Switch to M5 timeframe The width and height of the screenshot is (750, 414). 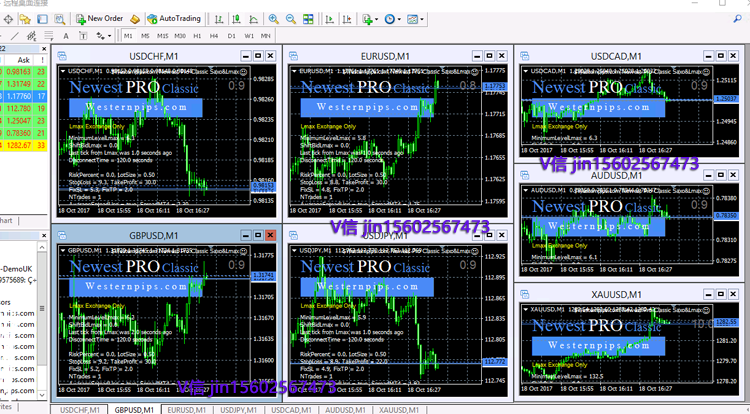[145, 36]
